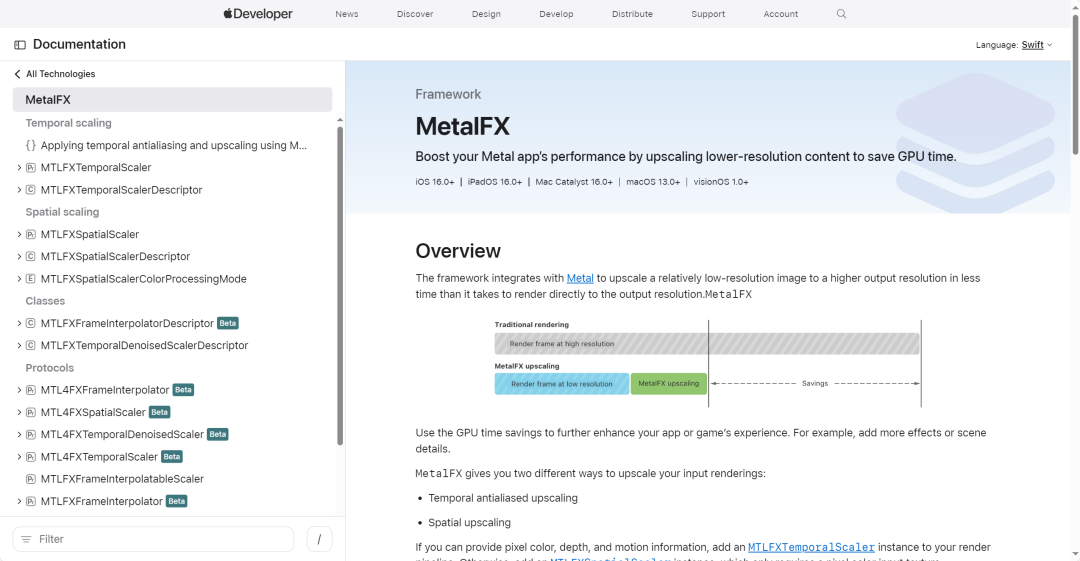Viewport: 1080px width, 561px height.
Task: Click the Protocols section heading in sidebar
Action: click(x=50, y=368)
